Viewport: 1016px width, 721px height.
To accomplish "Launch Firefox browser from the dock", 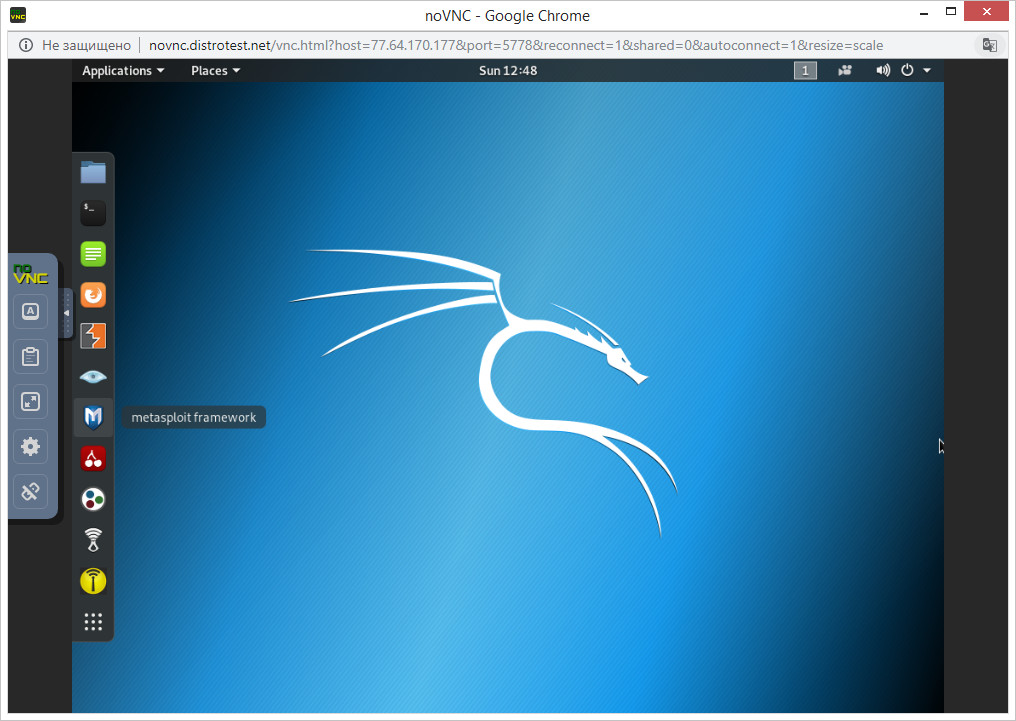I will (93, 295).
